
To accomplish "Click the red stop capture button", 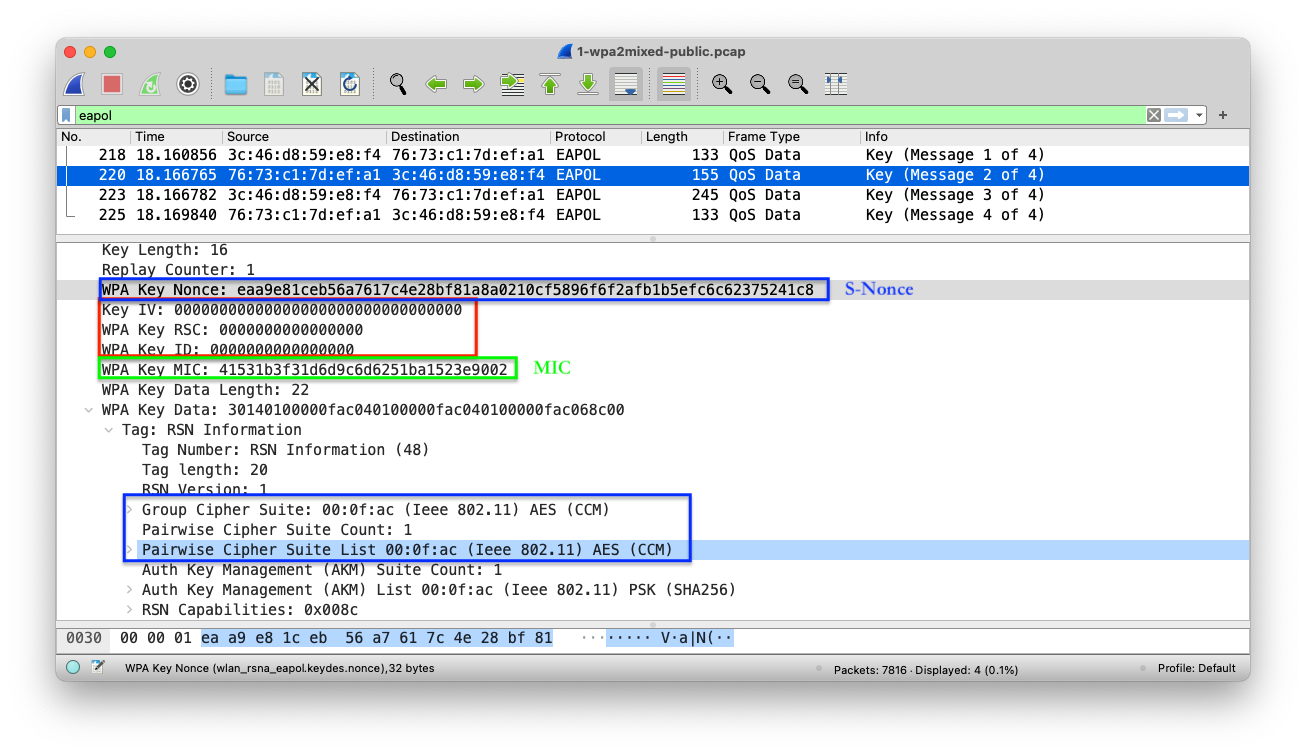I will tap(111, 85).
